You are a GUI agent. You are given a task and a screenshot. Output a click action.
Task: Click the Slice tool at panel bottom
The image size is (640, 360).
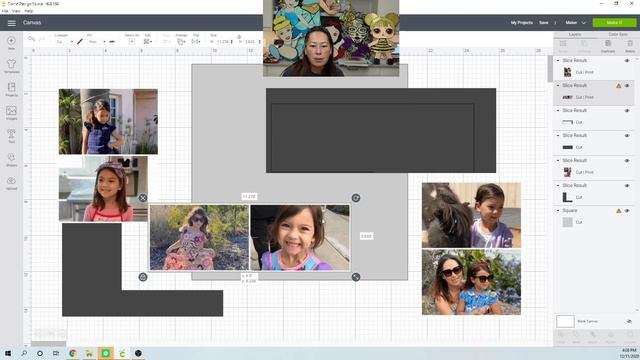[561, 337]
